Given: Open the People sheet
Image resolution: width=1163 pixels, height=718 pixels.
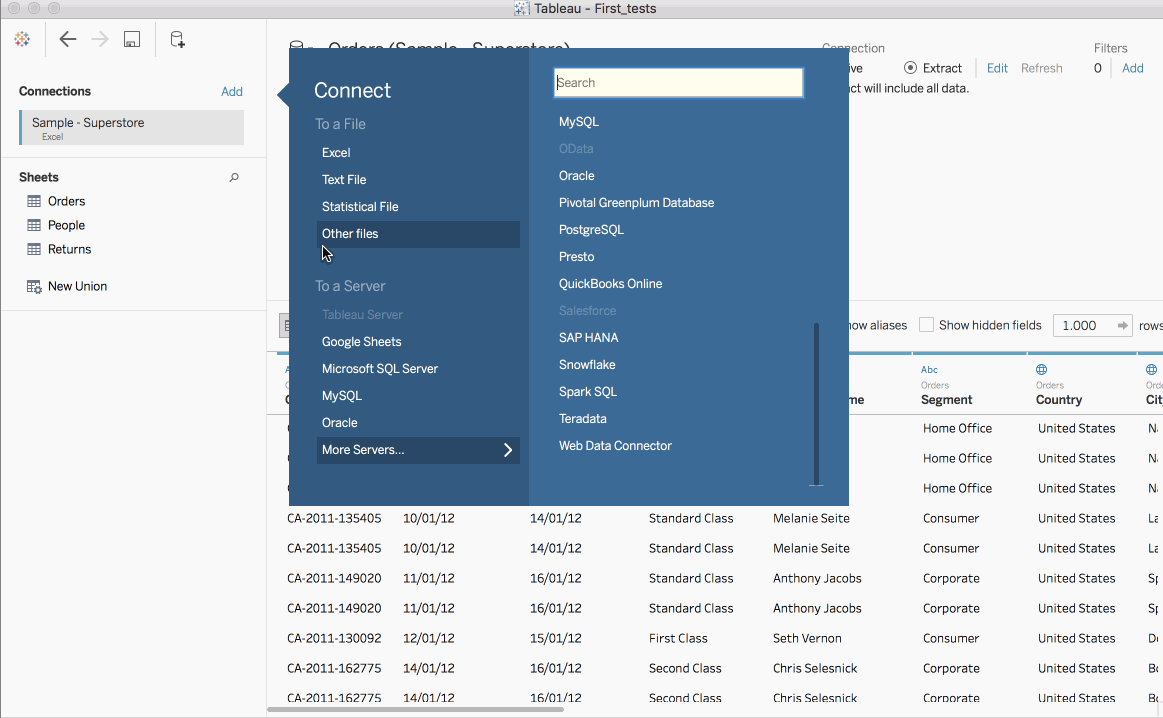Looking at the screenshot, I should (x=66, y=225).
